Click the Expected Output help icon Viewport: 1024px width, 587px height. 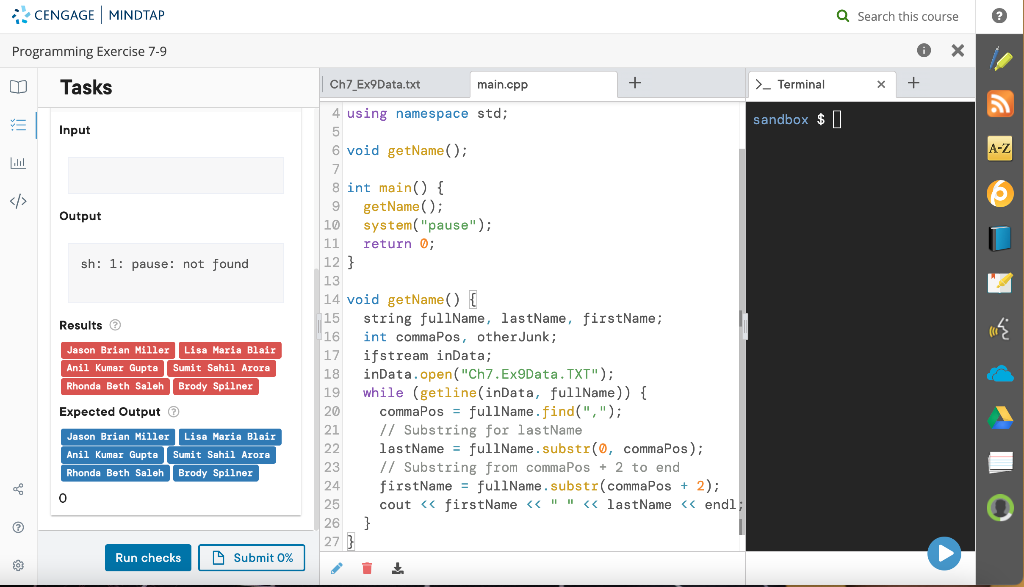pos(174,411)
